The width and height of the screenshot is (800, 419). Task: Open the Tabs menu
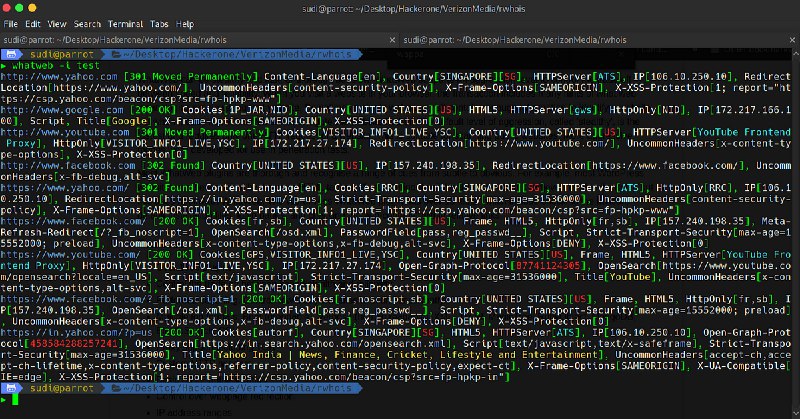pyautogui.click(x=159, y=24)
